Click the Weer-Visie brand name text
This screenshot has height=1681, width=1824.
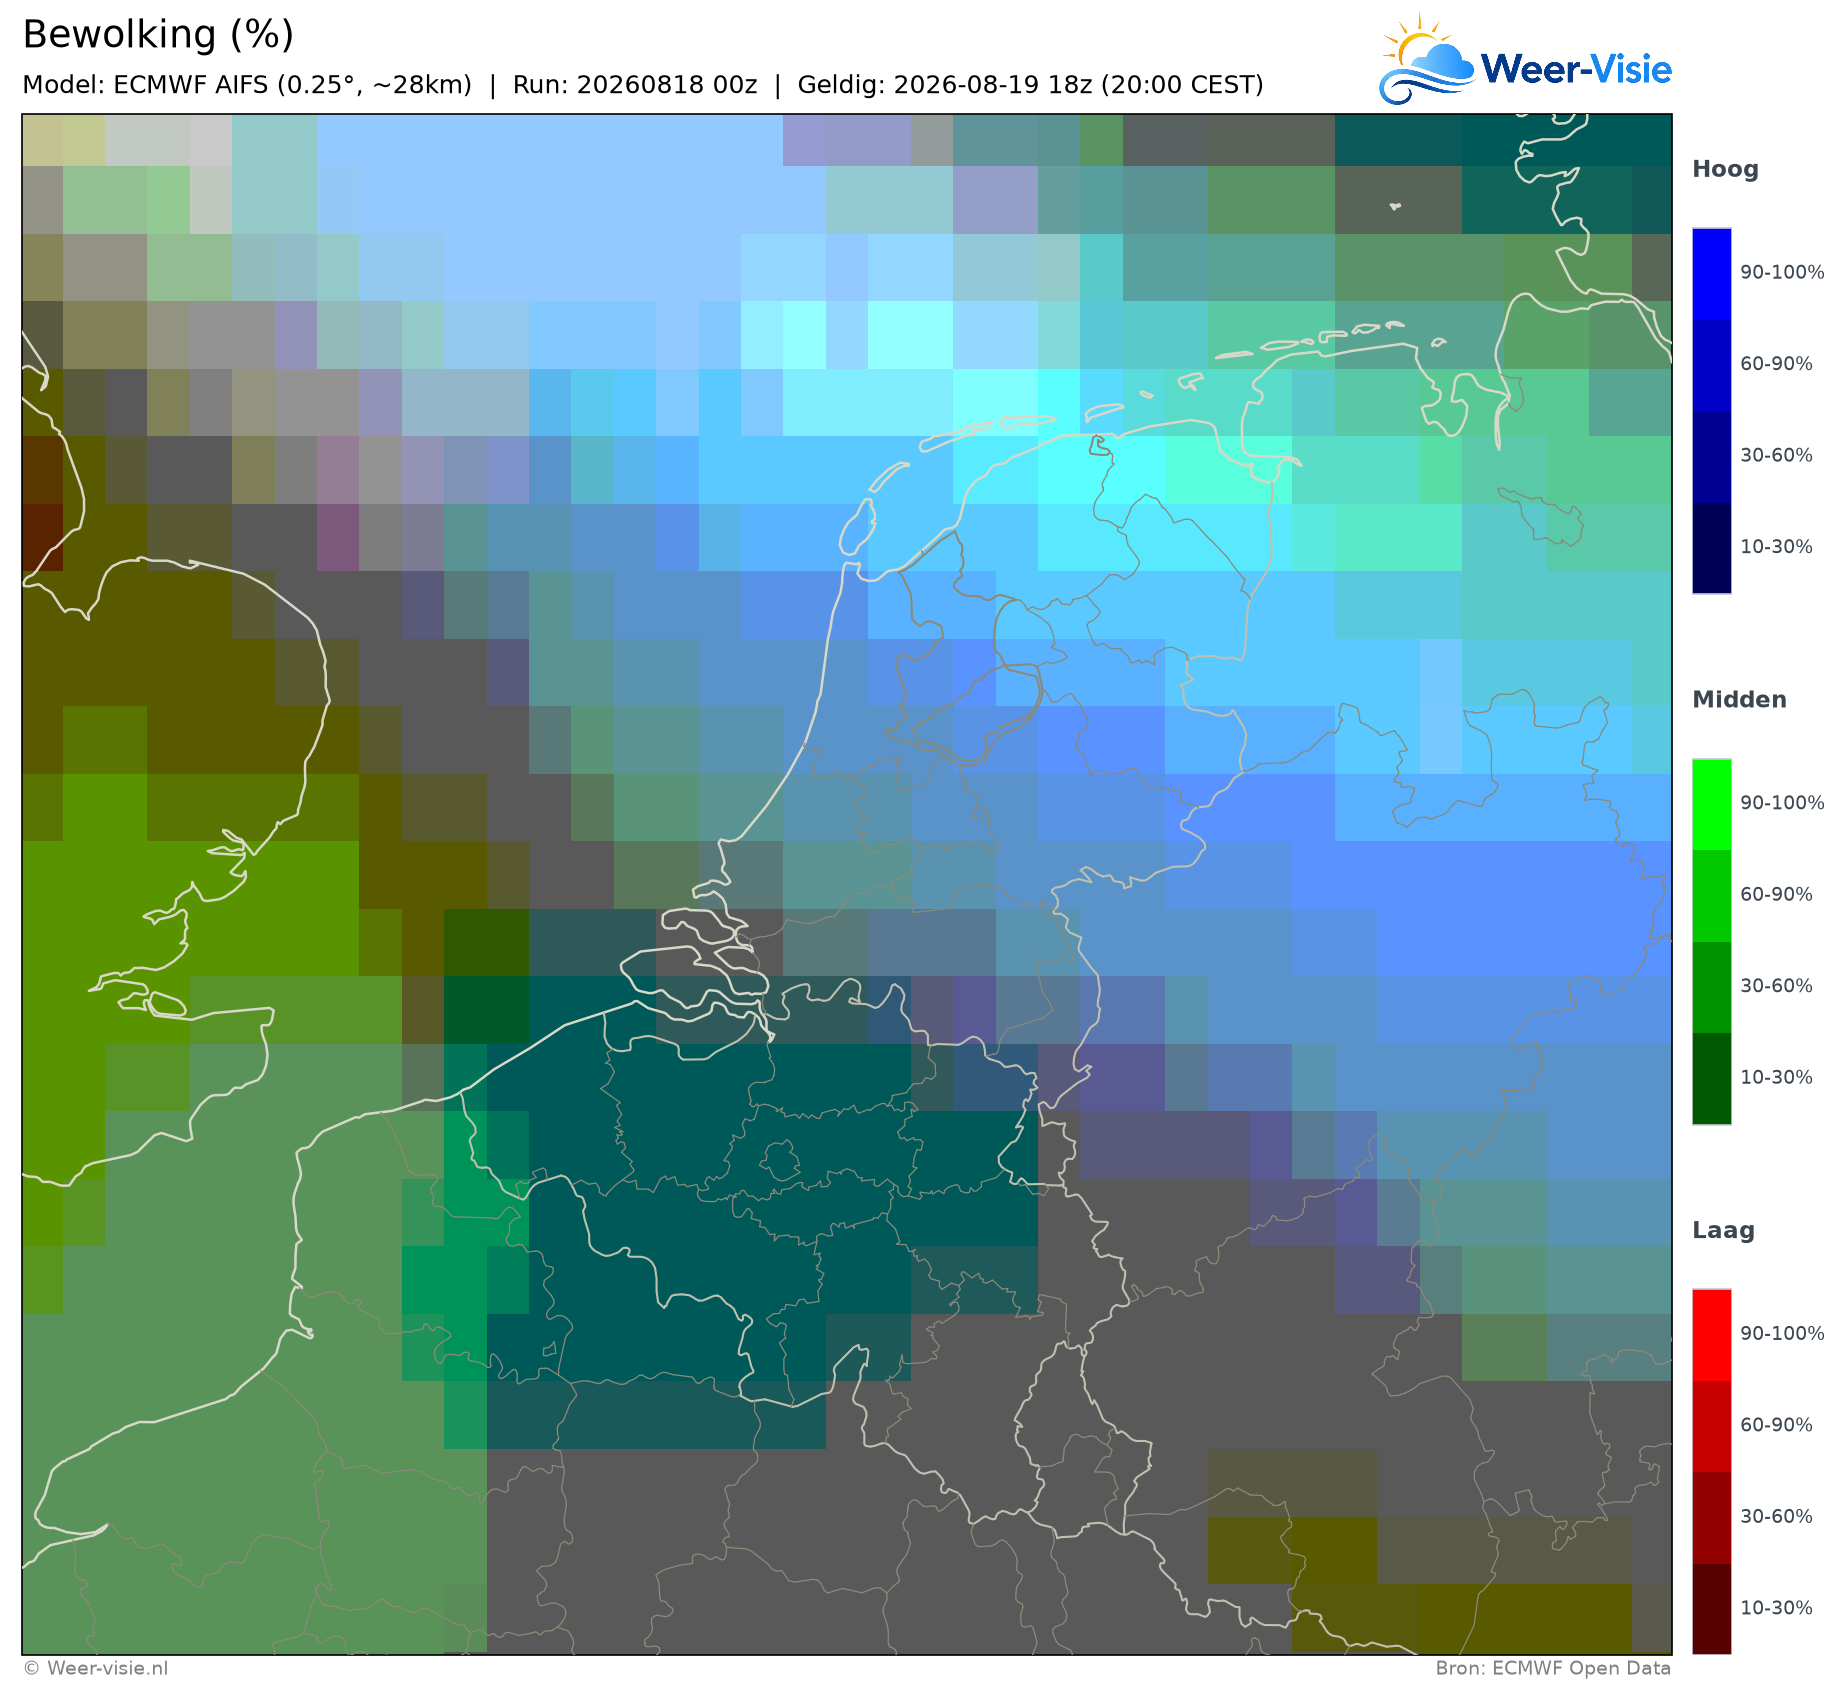[1576, 69]
